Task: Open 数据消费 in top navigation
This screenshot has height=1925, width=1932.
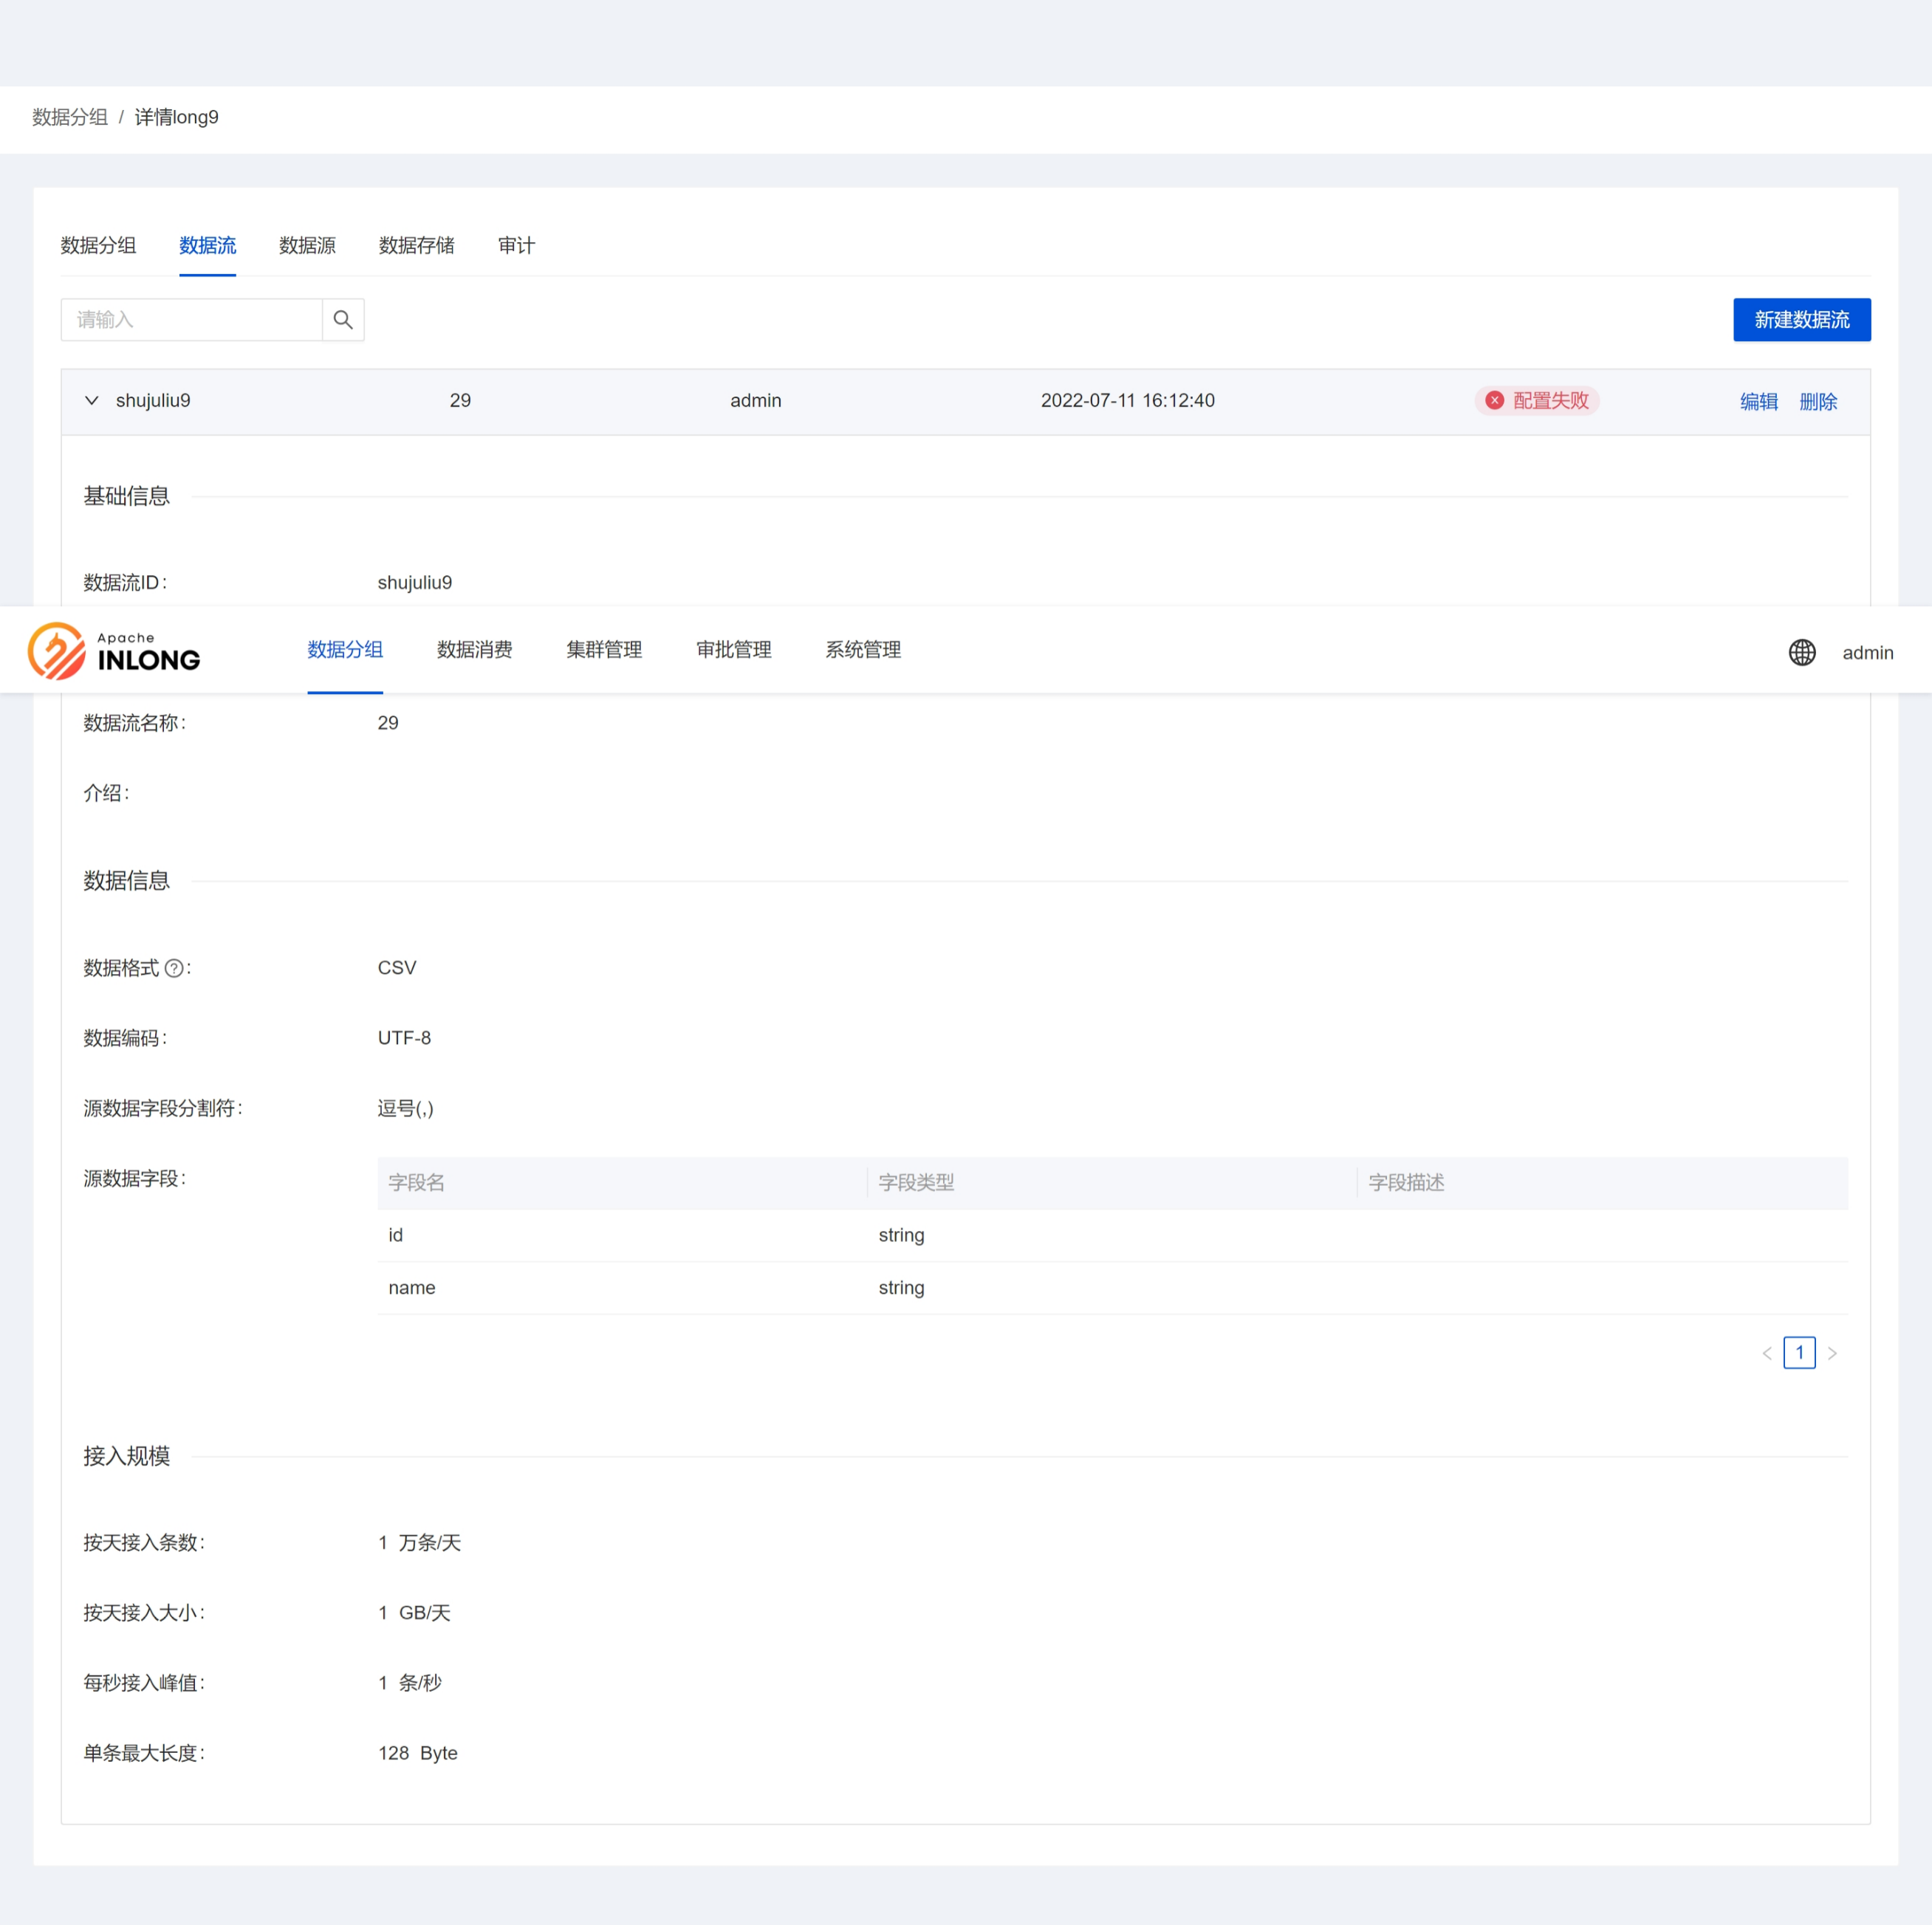Action: tap(474, 650)
